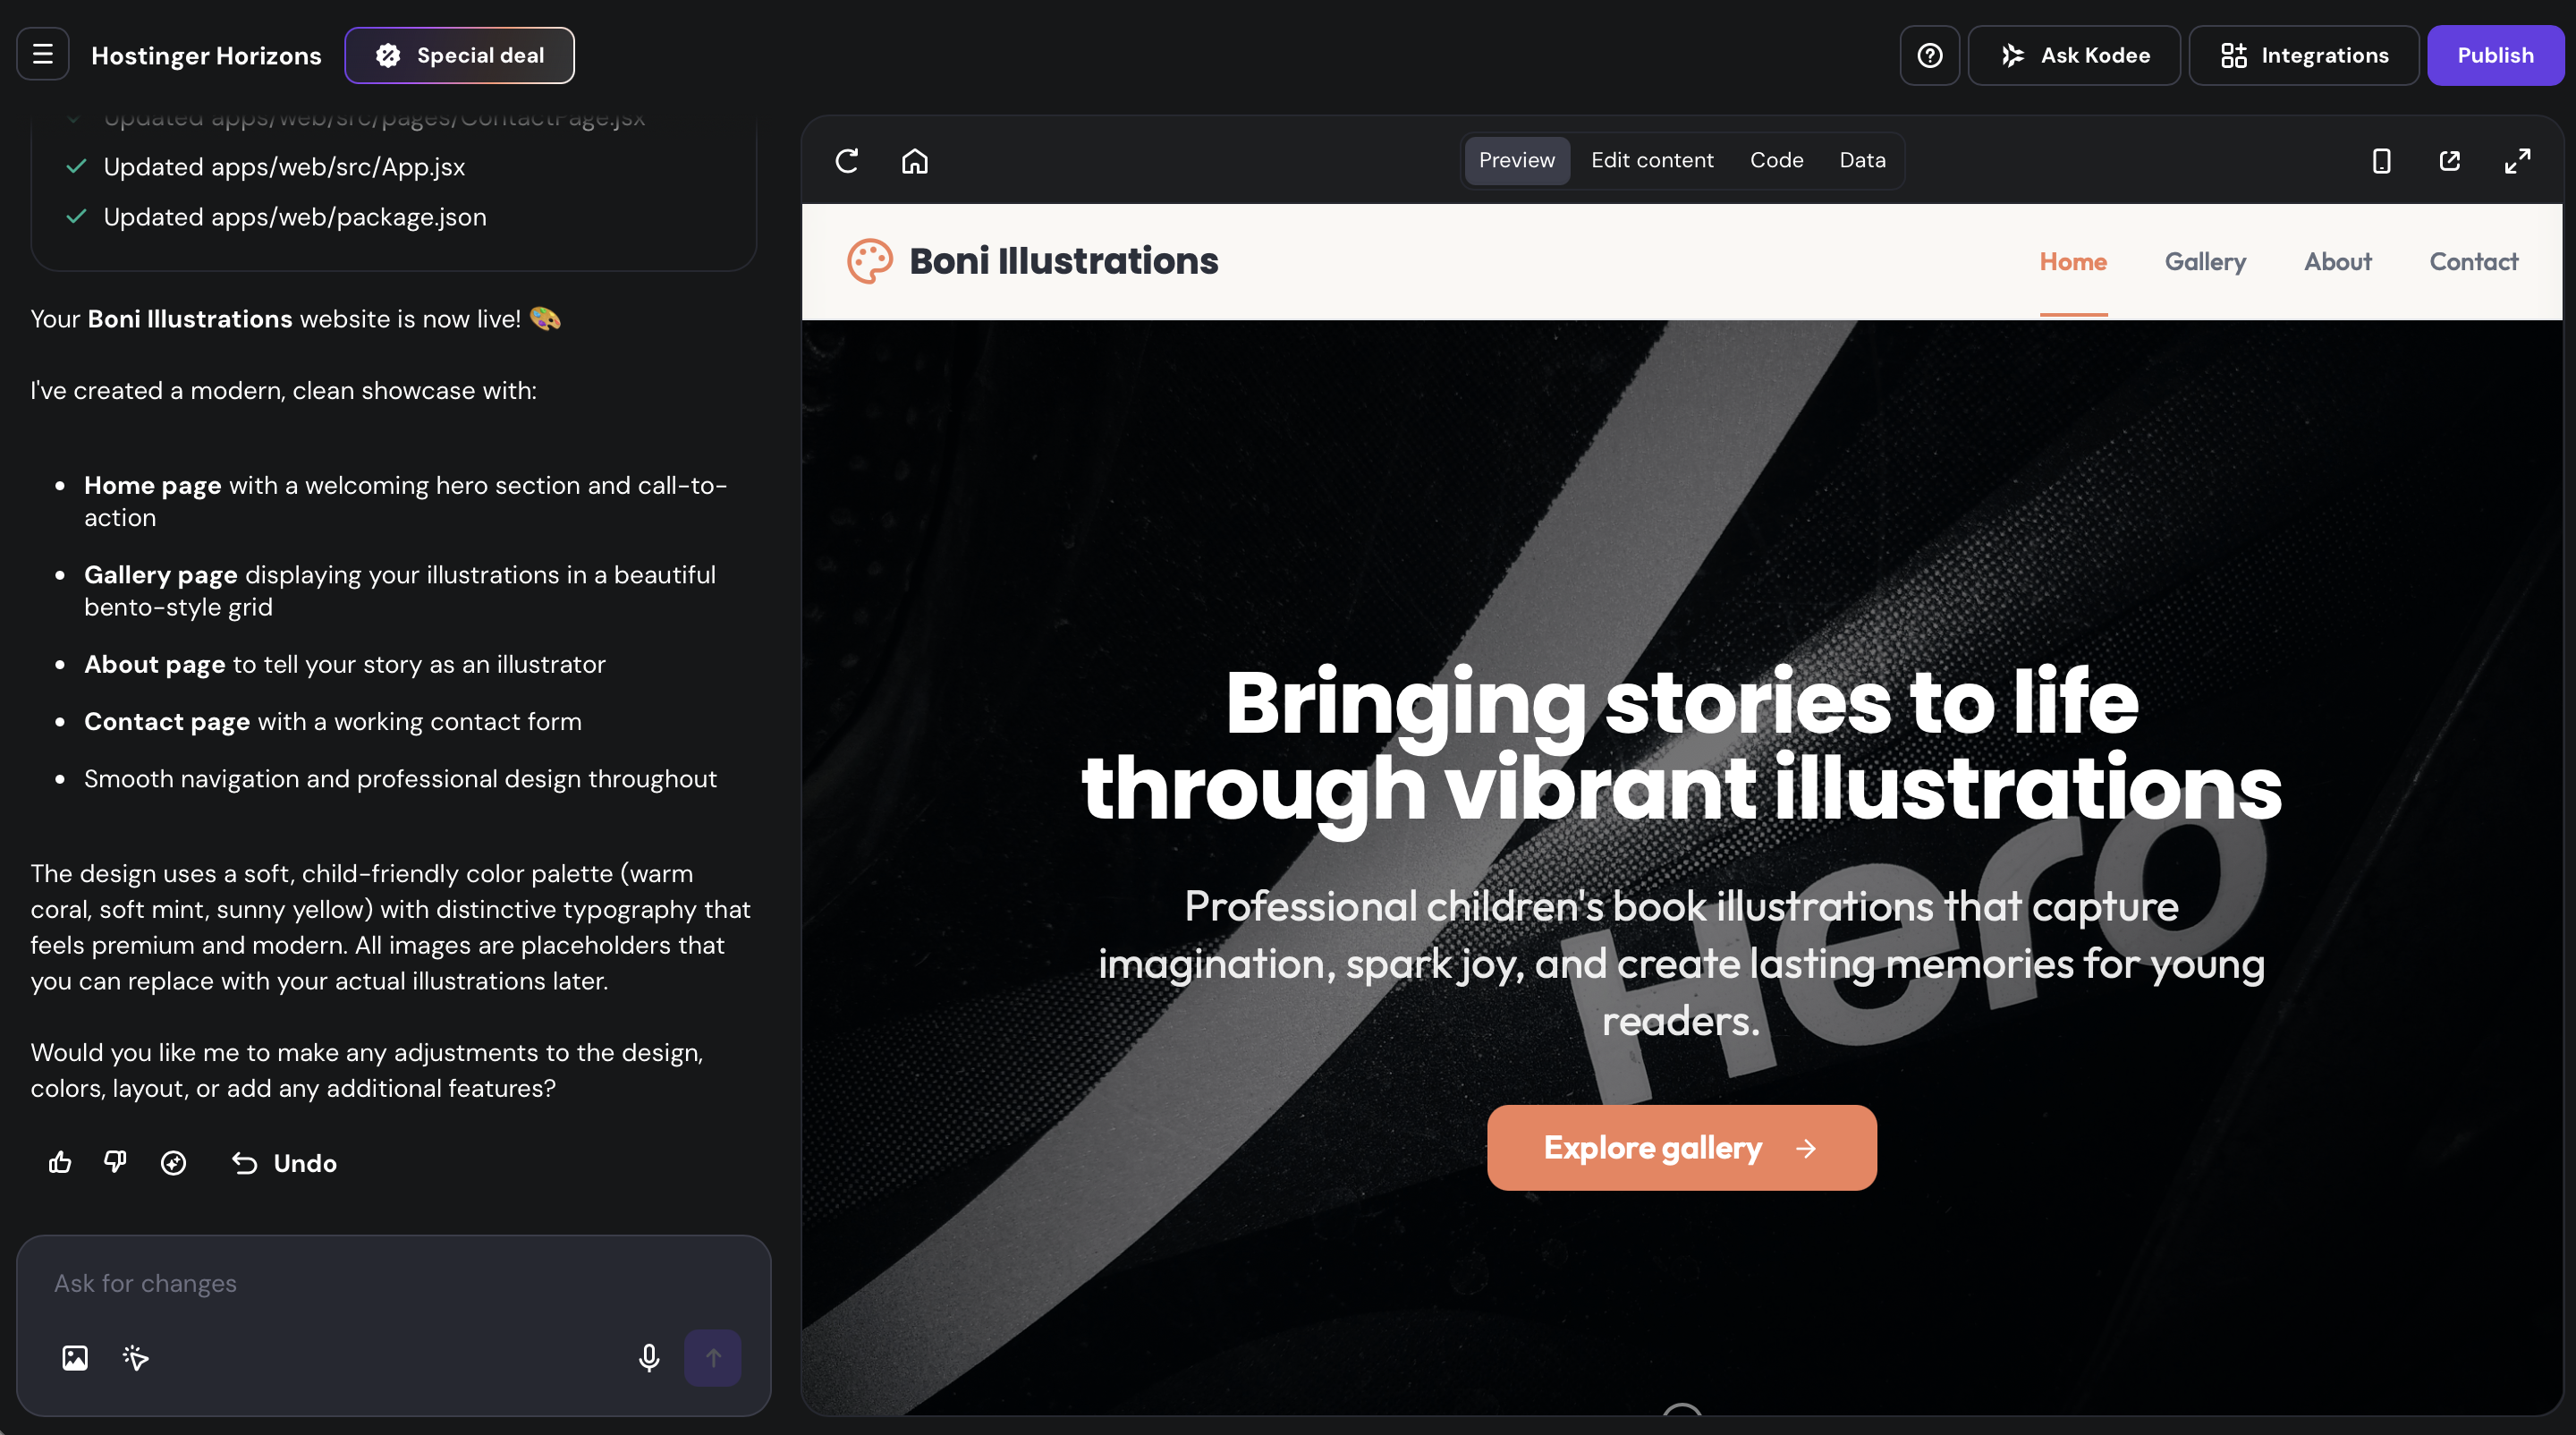Select the element picker sparkle icon
The image size is (2576, 1435).
[136, 1358]
